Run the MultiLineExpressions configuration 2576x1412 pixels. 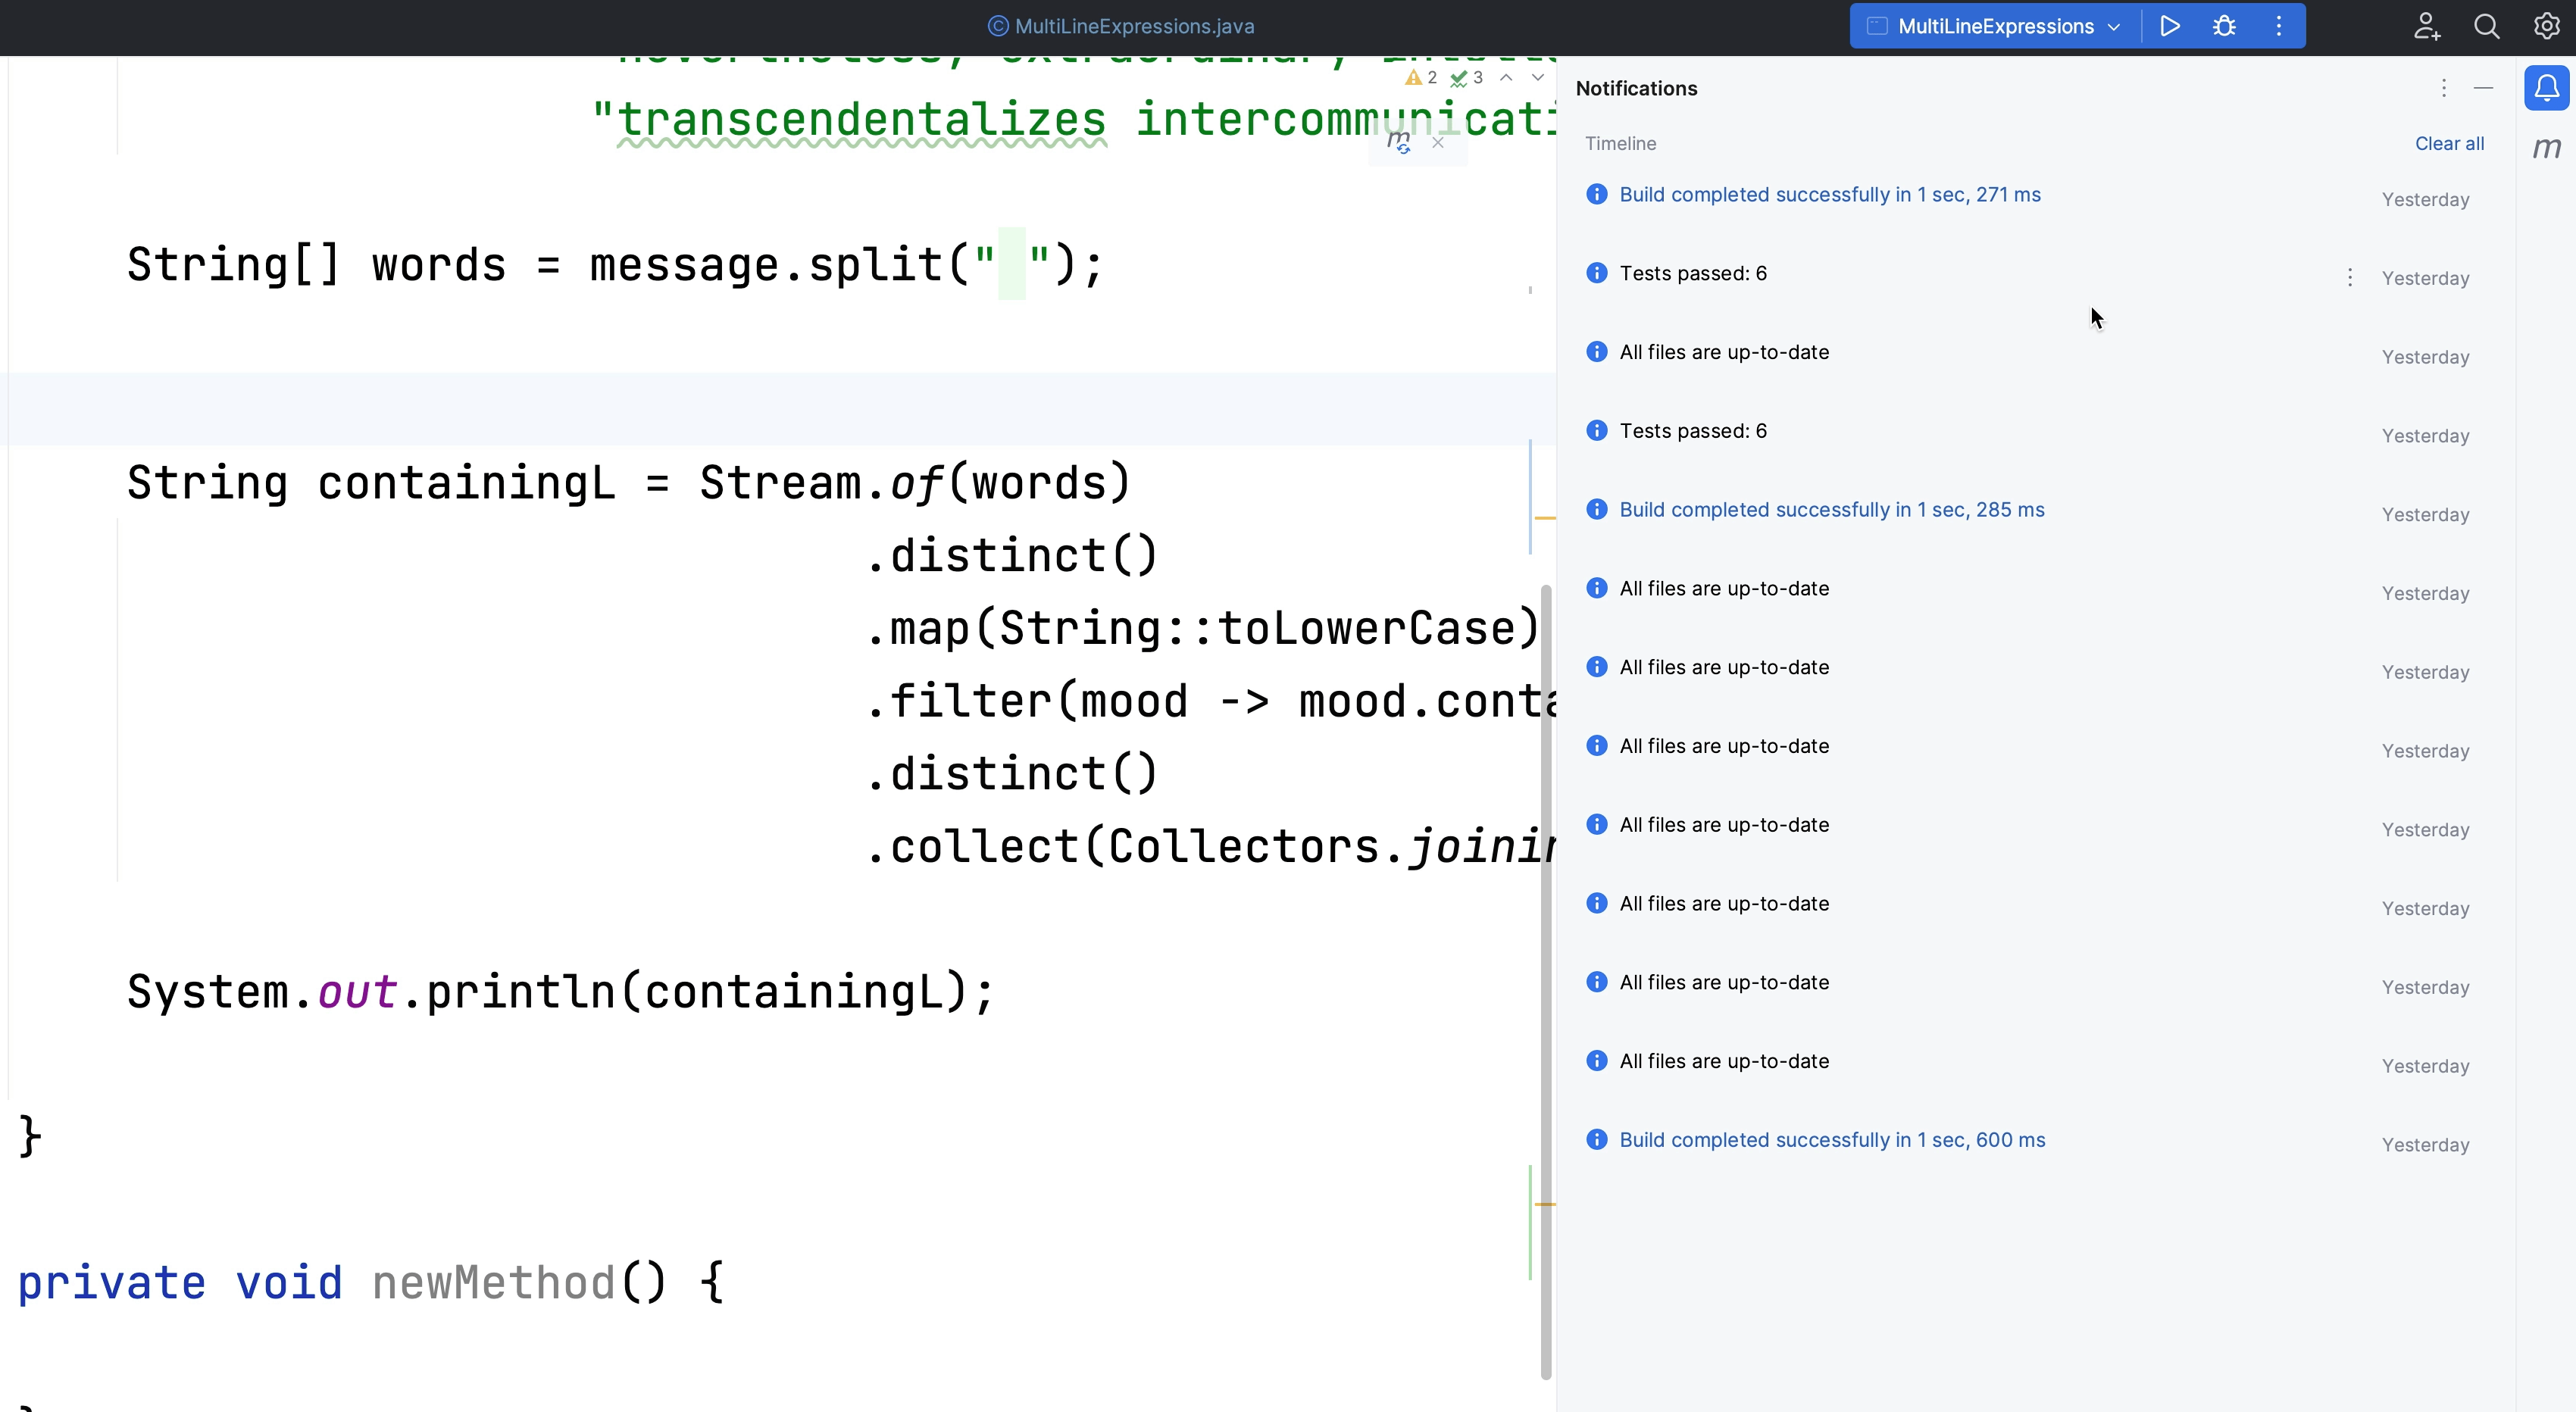click(2169, 26)
